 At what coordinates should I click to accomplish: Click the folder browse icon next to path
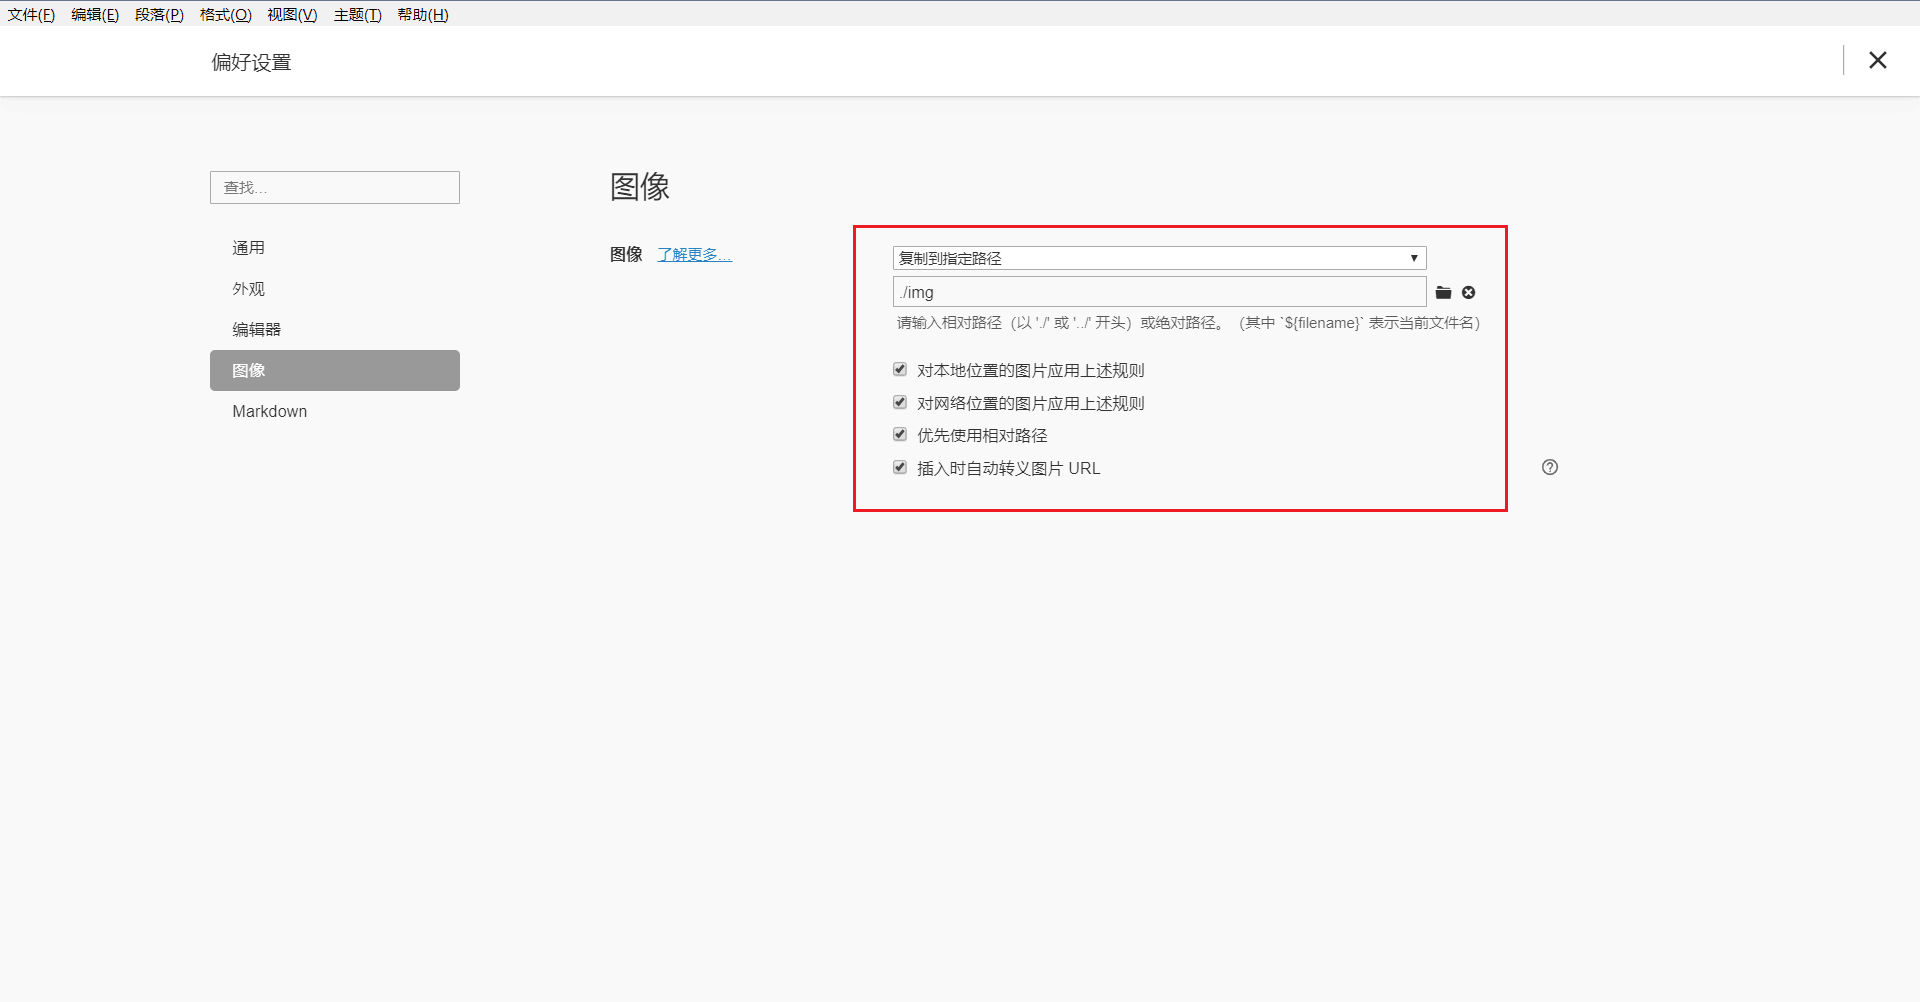coord(1443,293)
